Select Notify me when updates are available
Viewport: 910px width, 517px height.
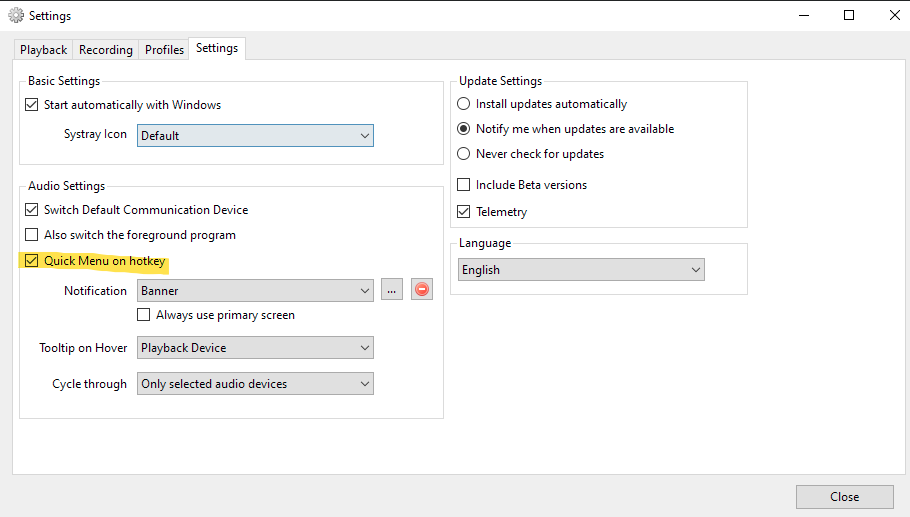pos(463,129)
